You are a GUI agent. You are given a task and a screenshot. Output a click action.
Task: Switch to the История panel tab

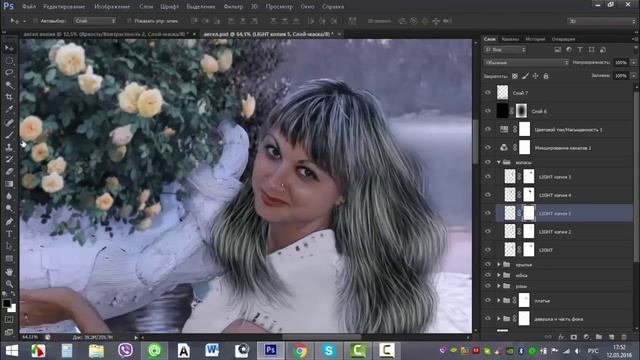(535, 39)
